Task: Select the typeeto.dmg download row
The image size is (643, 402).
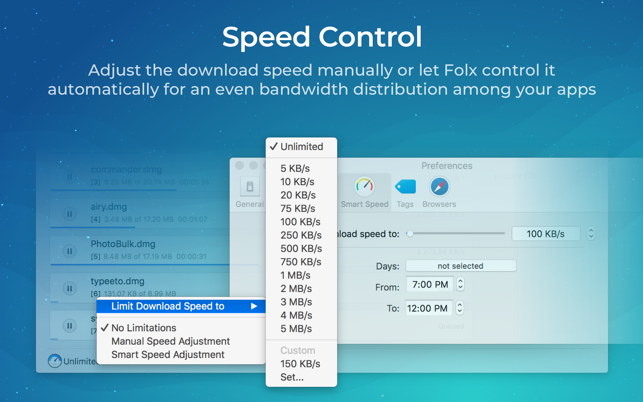Action: (x=139, y=287)
